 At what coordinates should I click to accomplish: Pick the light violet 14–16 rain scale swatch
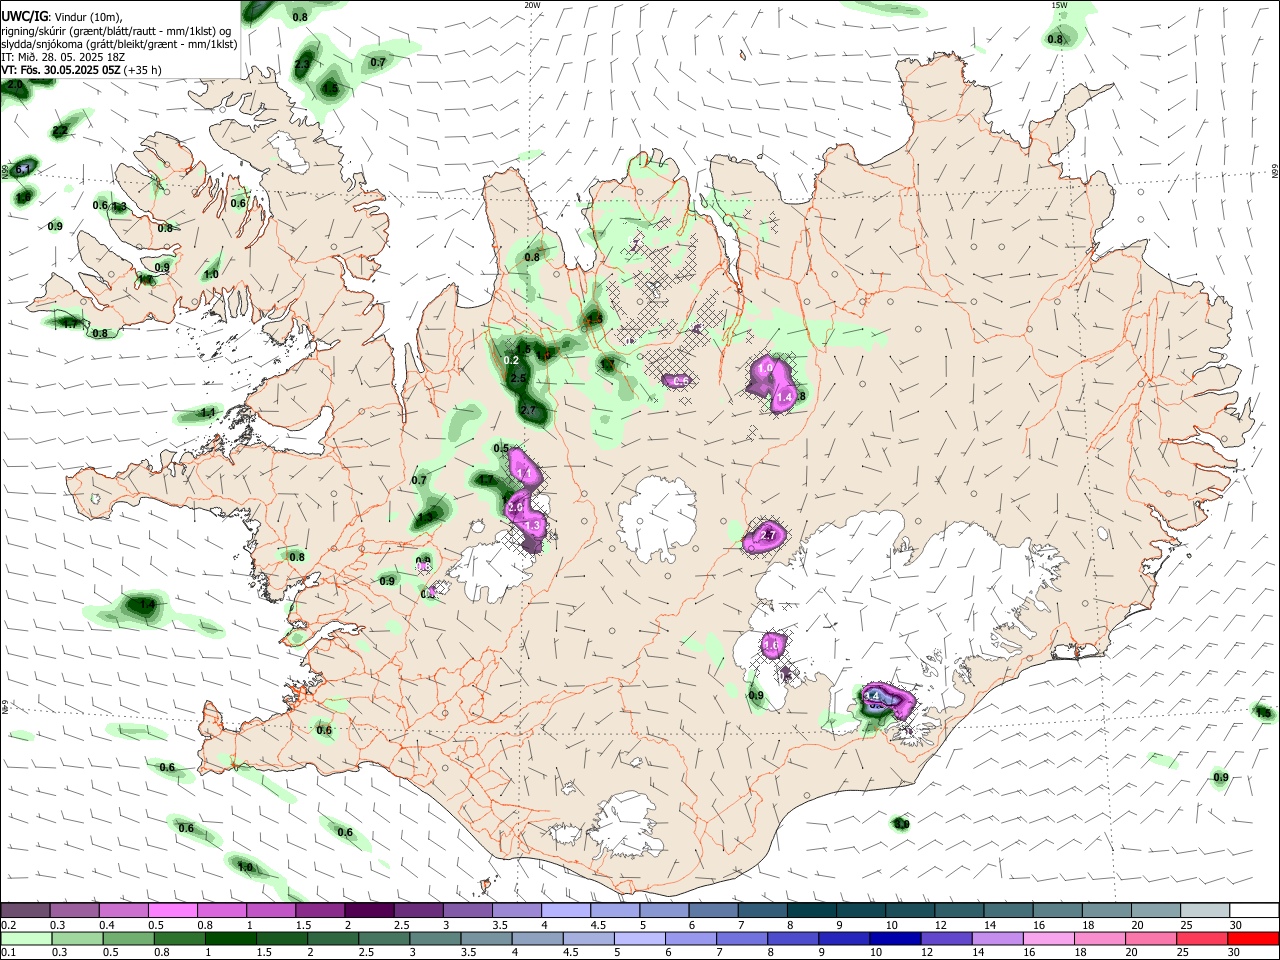pos(997,938)
